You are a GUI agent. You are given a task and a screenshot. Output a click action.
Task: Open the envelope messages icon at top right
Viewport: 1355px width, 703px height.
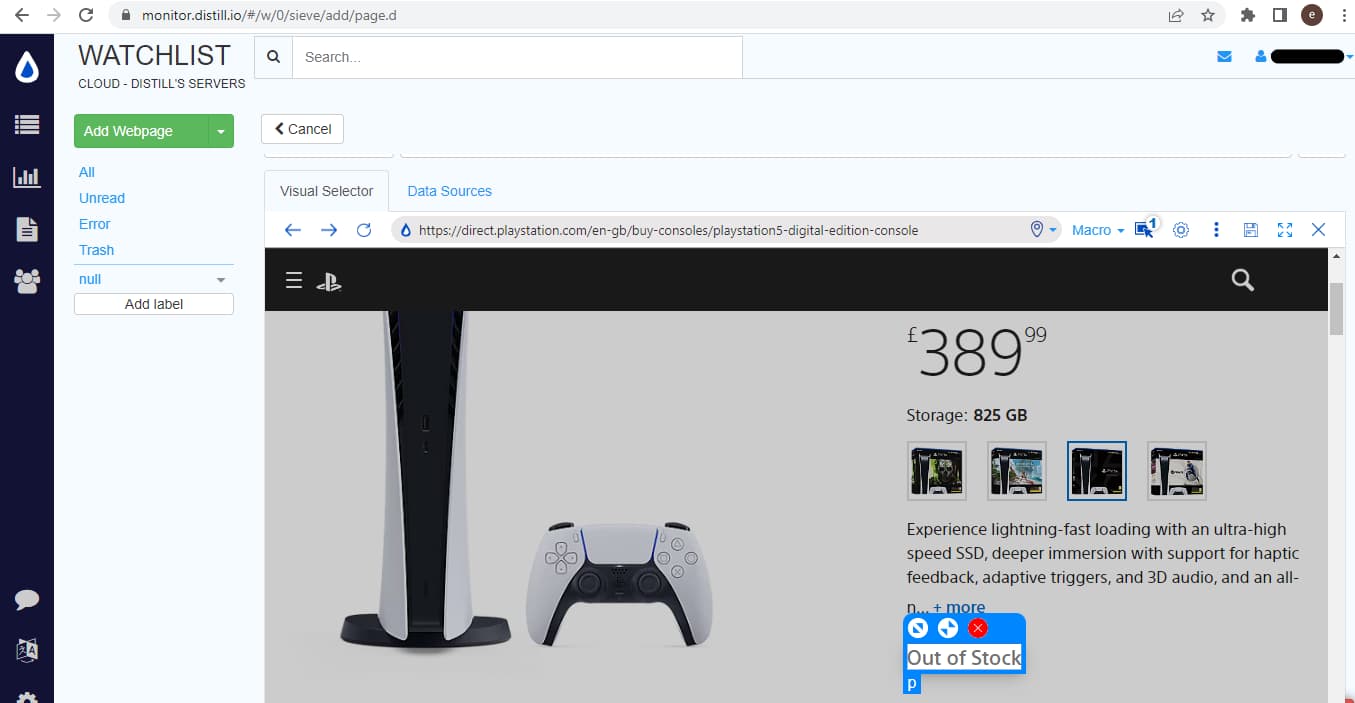coord(1224,57)
